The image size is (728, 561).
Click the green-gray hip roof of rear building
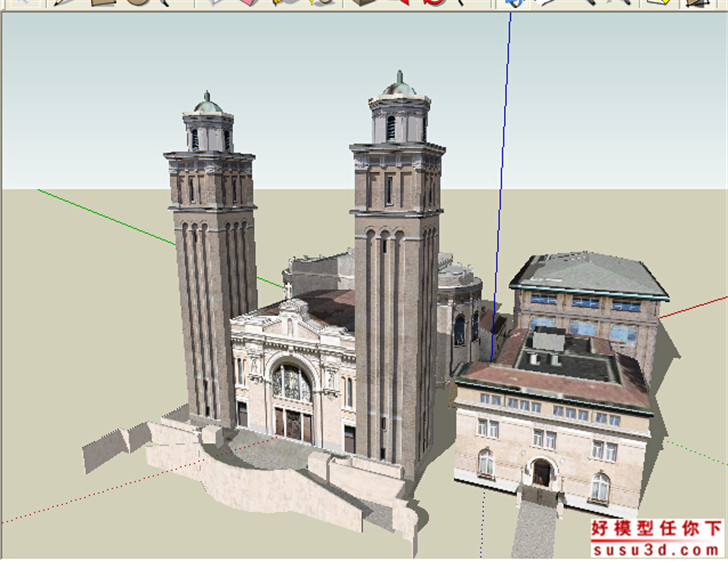click(590, 274)
